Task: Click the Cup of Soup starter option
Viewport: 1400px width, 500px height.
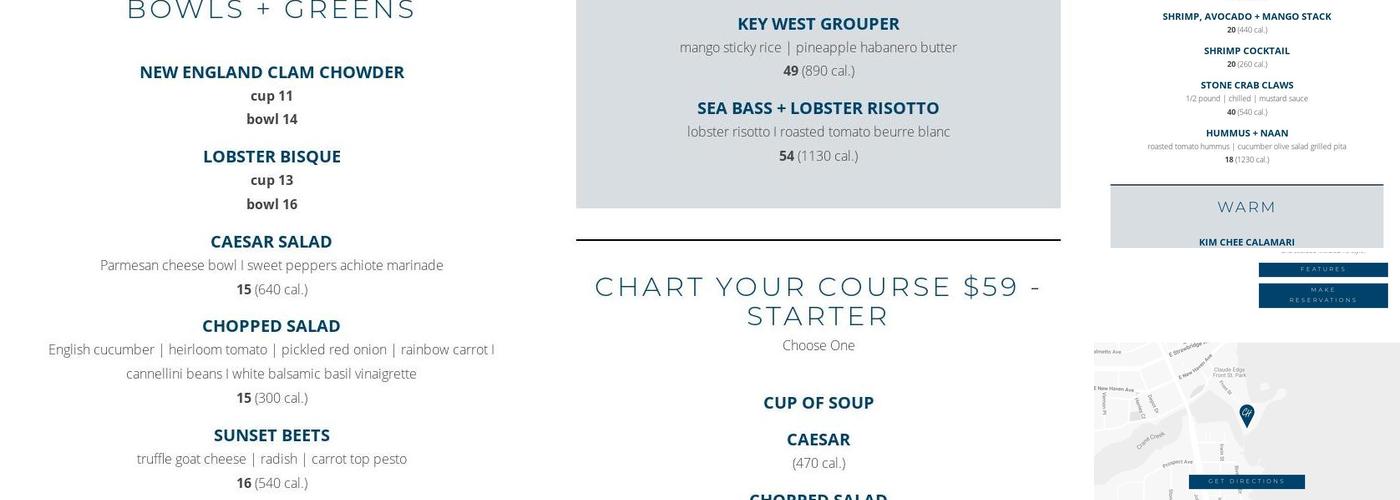Action: pyautogui.click(x=818, y=403)
